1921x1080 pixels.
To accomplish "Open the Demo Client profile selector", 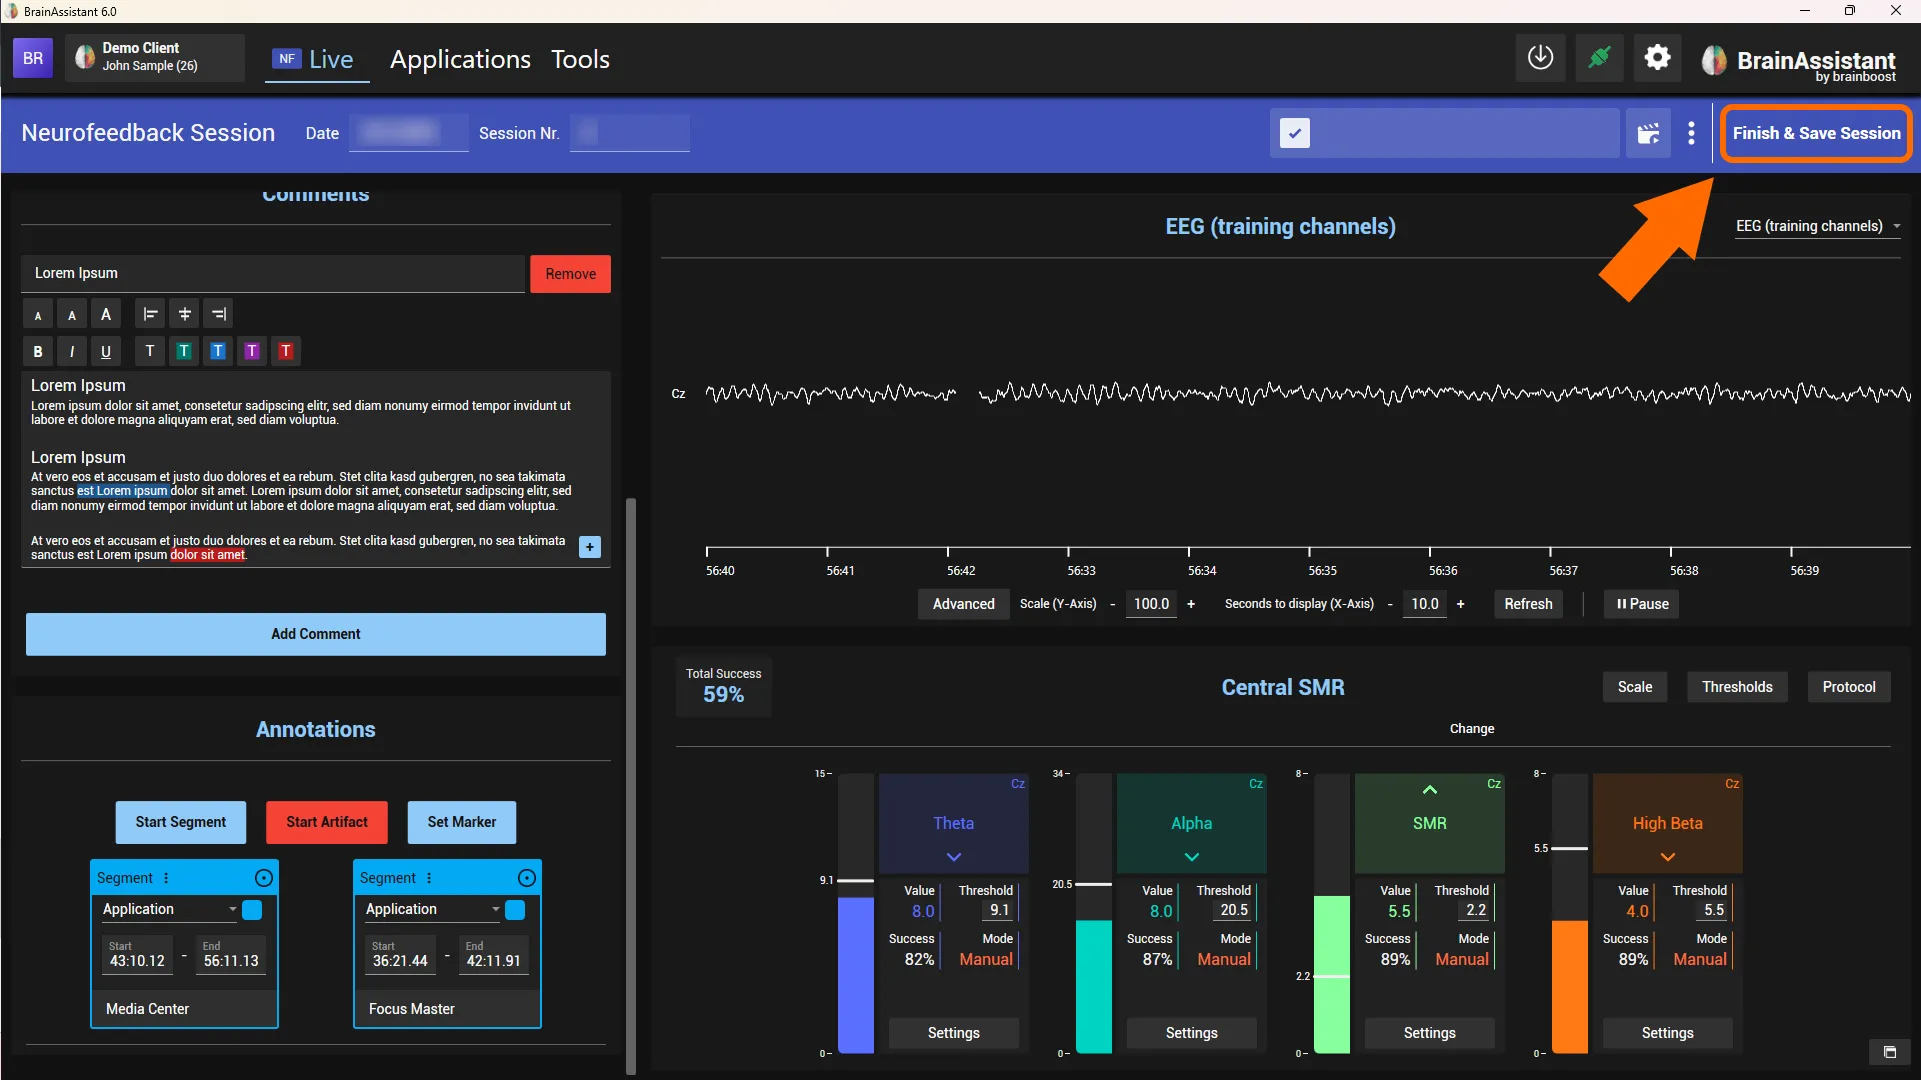I will [155, 58].
